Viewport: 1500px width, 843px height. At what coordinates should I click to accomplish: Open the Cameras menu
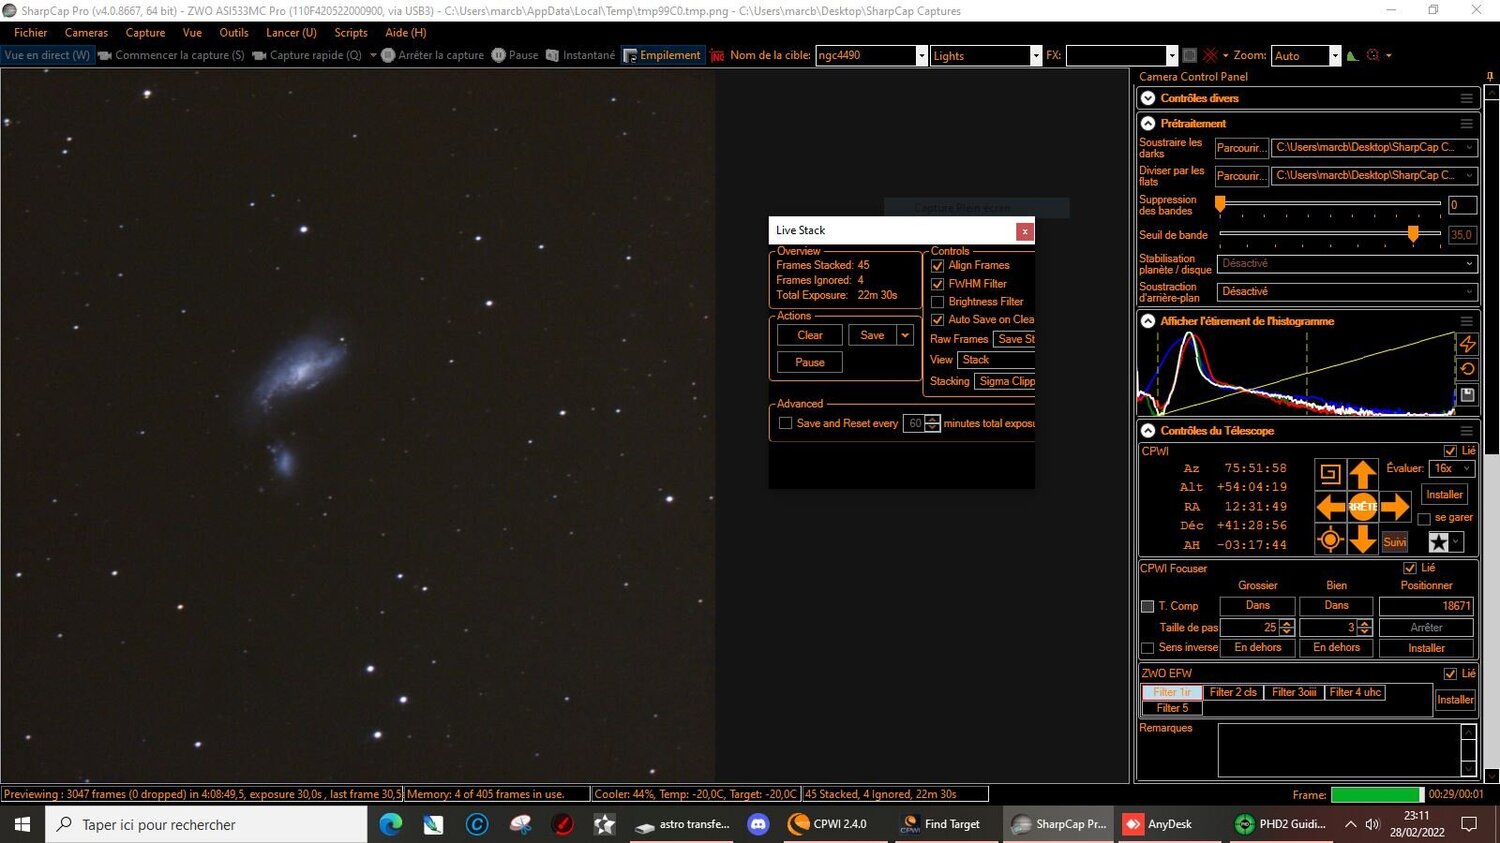85,32
